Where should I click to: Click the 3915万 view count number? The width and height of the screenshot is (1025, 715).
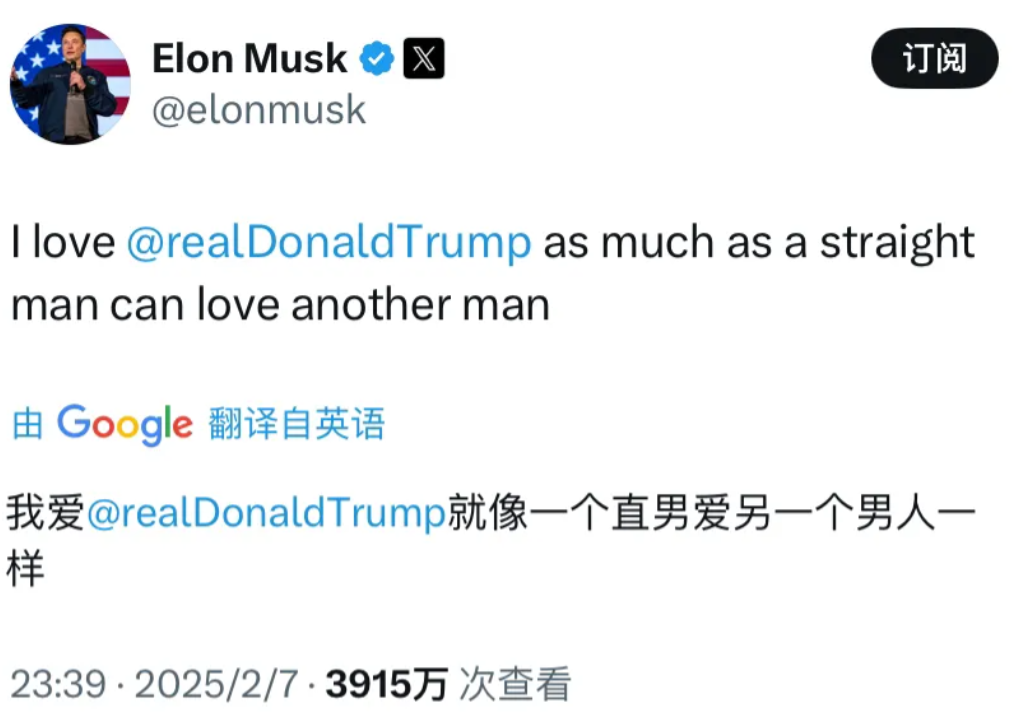pyautogui.click(x=387, y=684)
